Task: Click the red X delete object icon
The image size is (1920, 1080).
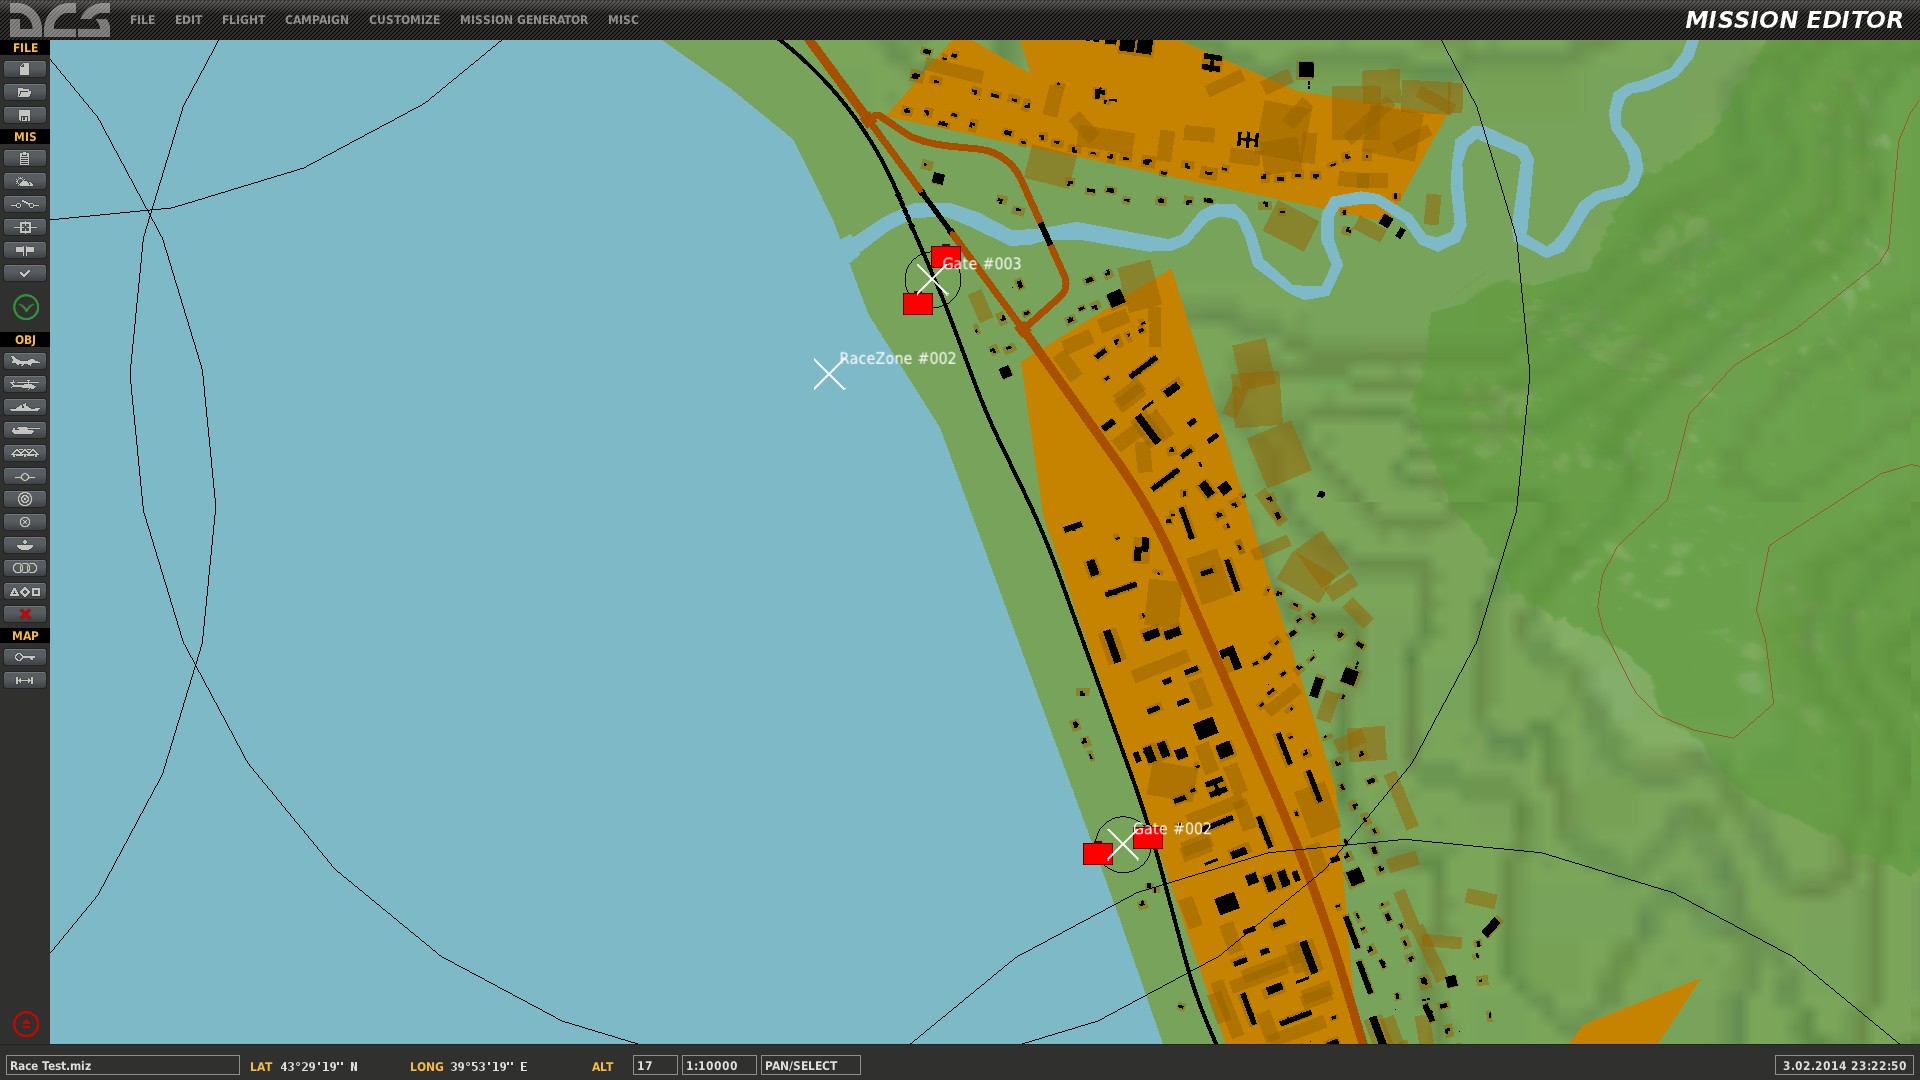Action: pyautogui.click(x=25, y=614)
